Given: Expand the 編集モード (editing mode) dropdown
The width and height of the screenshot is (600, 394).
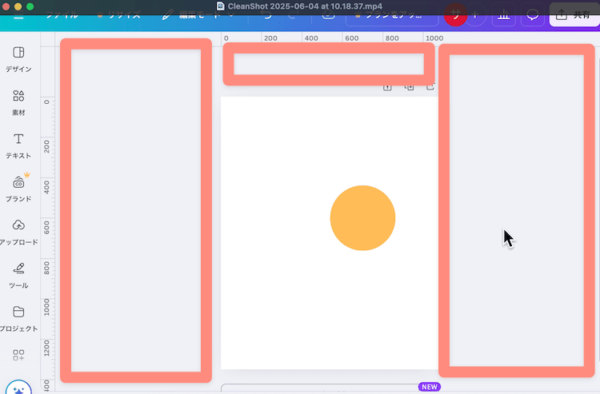Looking at the screenshot, I should (198, 16).
